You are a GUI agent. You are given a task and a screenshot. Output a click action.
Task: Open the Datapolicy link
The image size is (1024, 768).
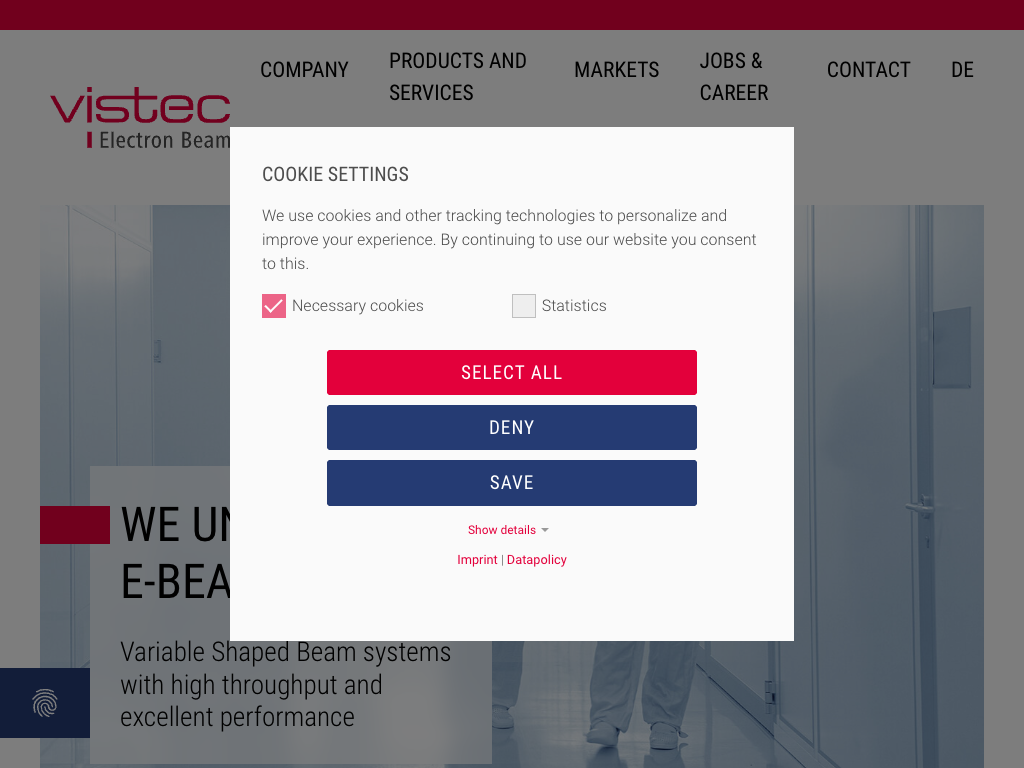pos(537,560)
